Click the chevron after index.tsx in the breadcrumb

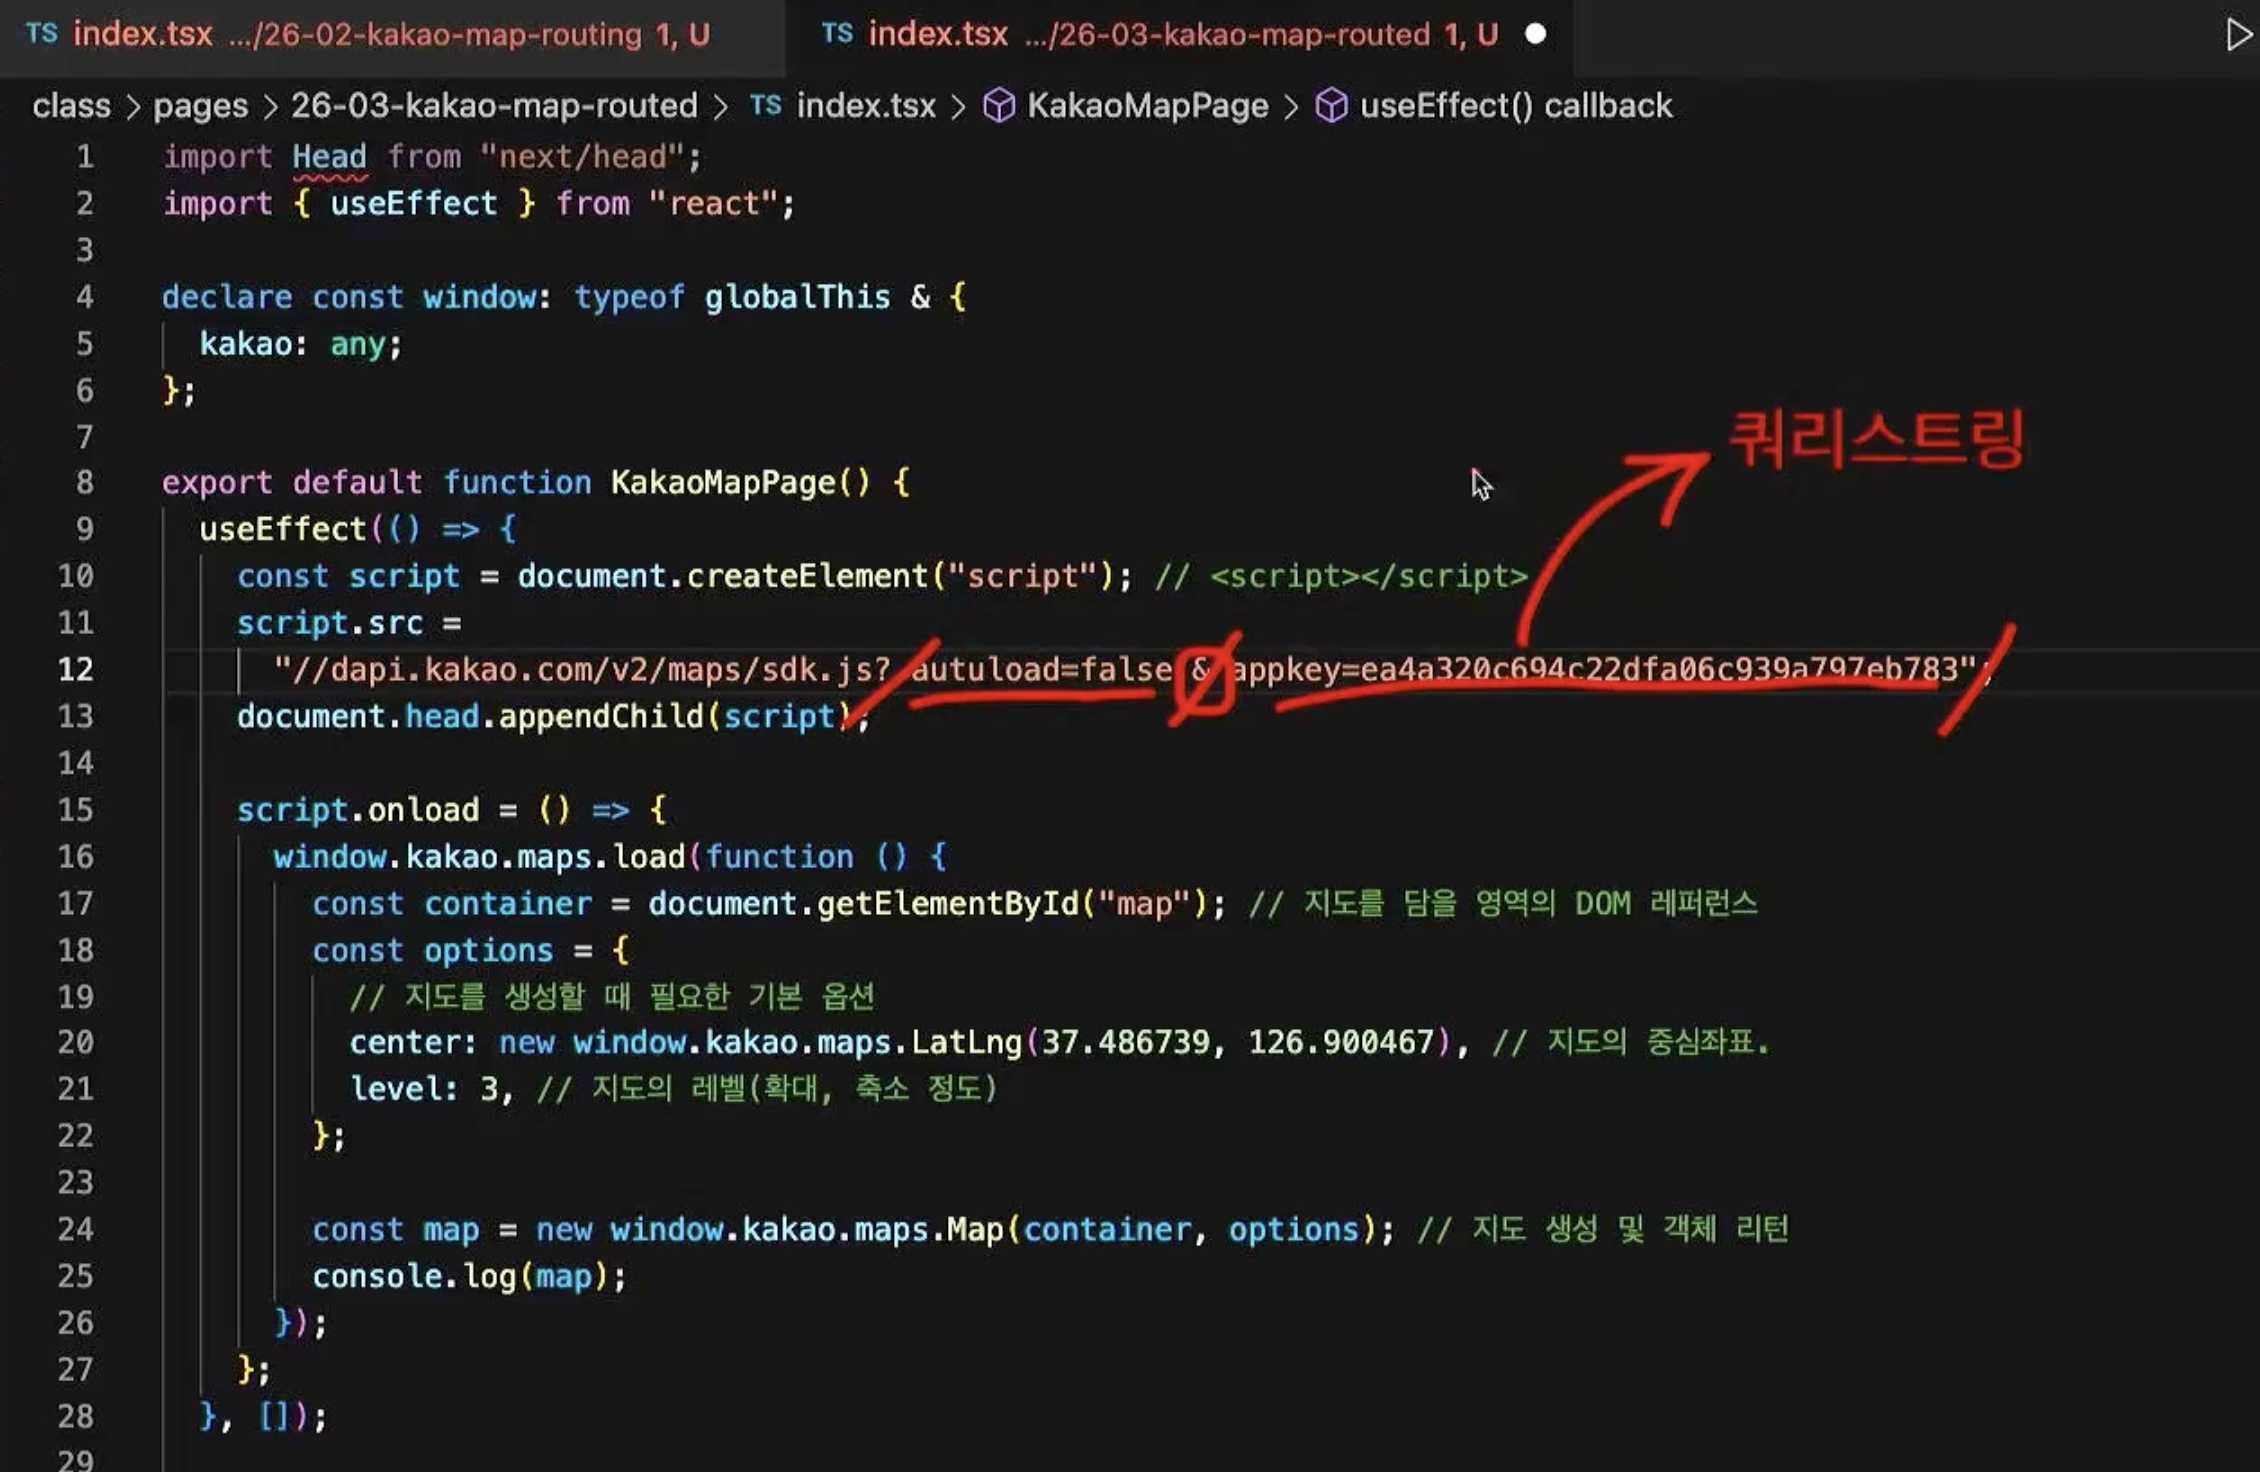coord(958,106)
